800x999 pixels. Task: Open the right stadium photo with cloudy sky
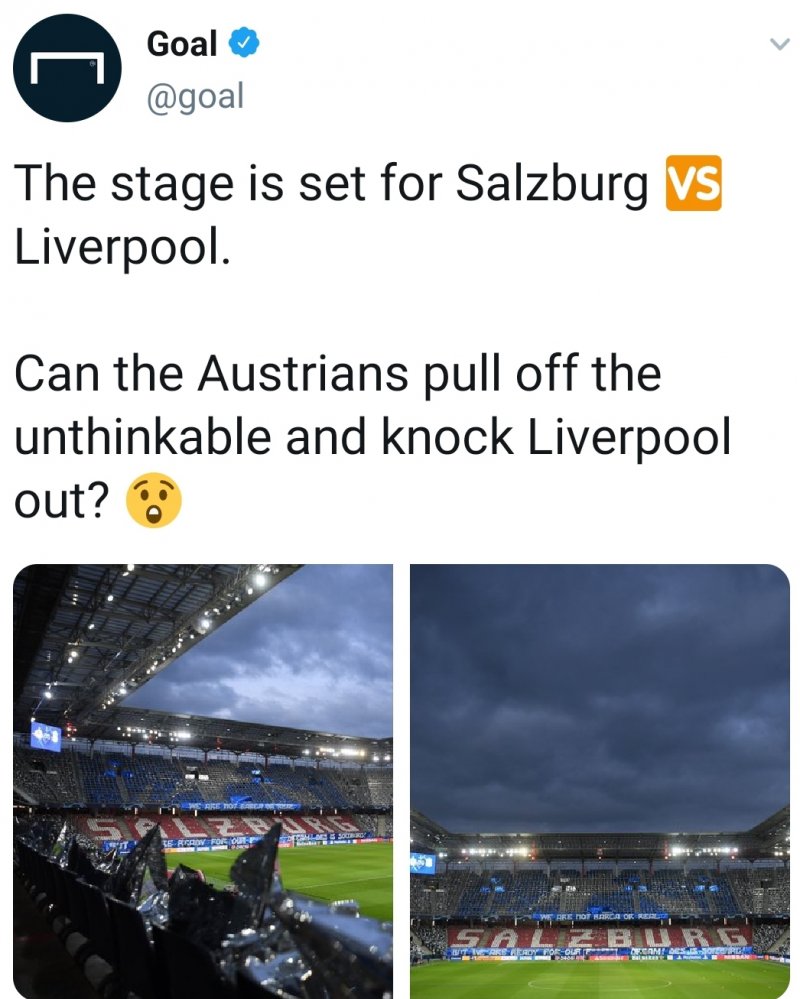tap(599, 780)
